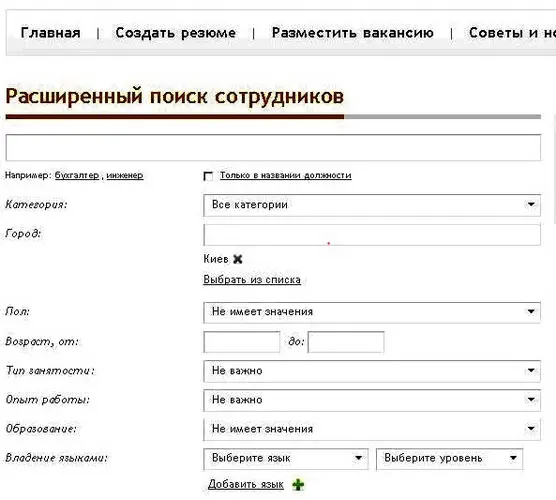Screen dimensions: 556x500
Task: Click the бухгалтер example link
Action: (77, 176)
